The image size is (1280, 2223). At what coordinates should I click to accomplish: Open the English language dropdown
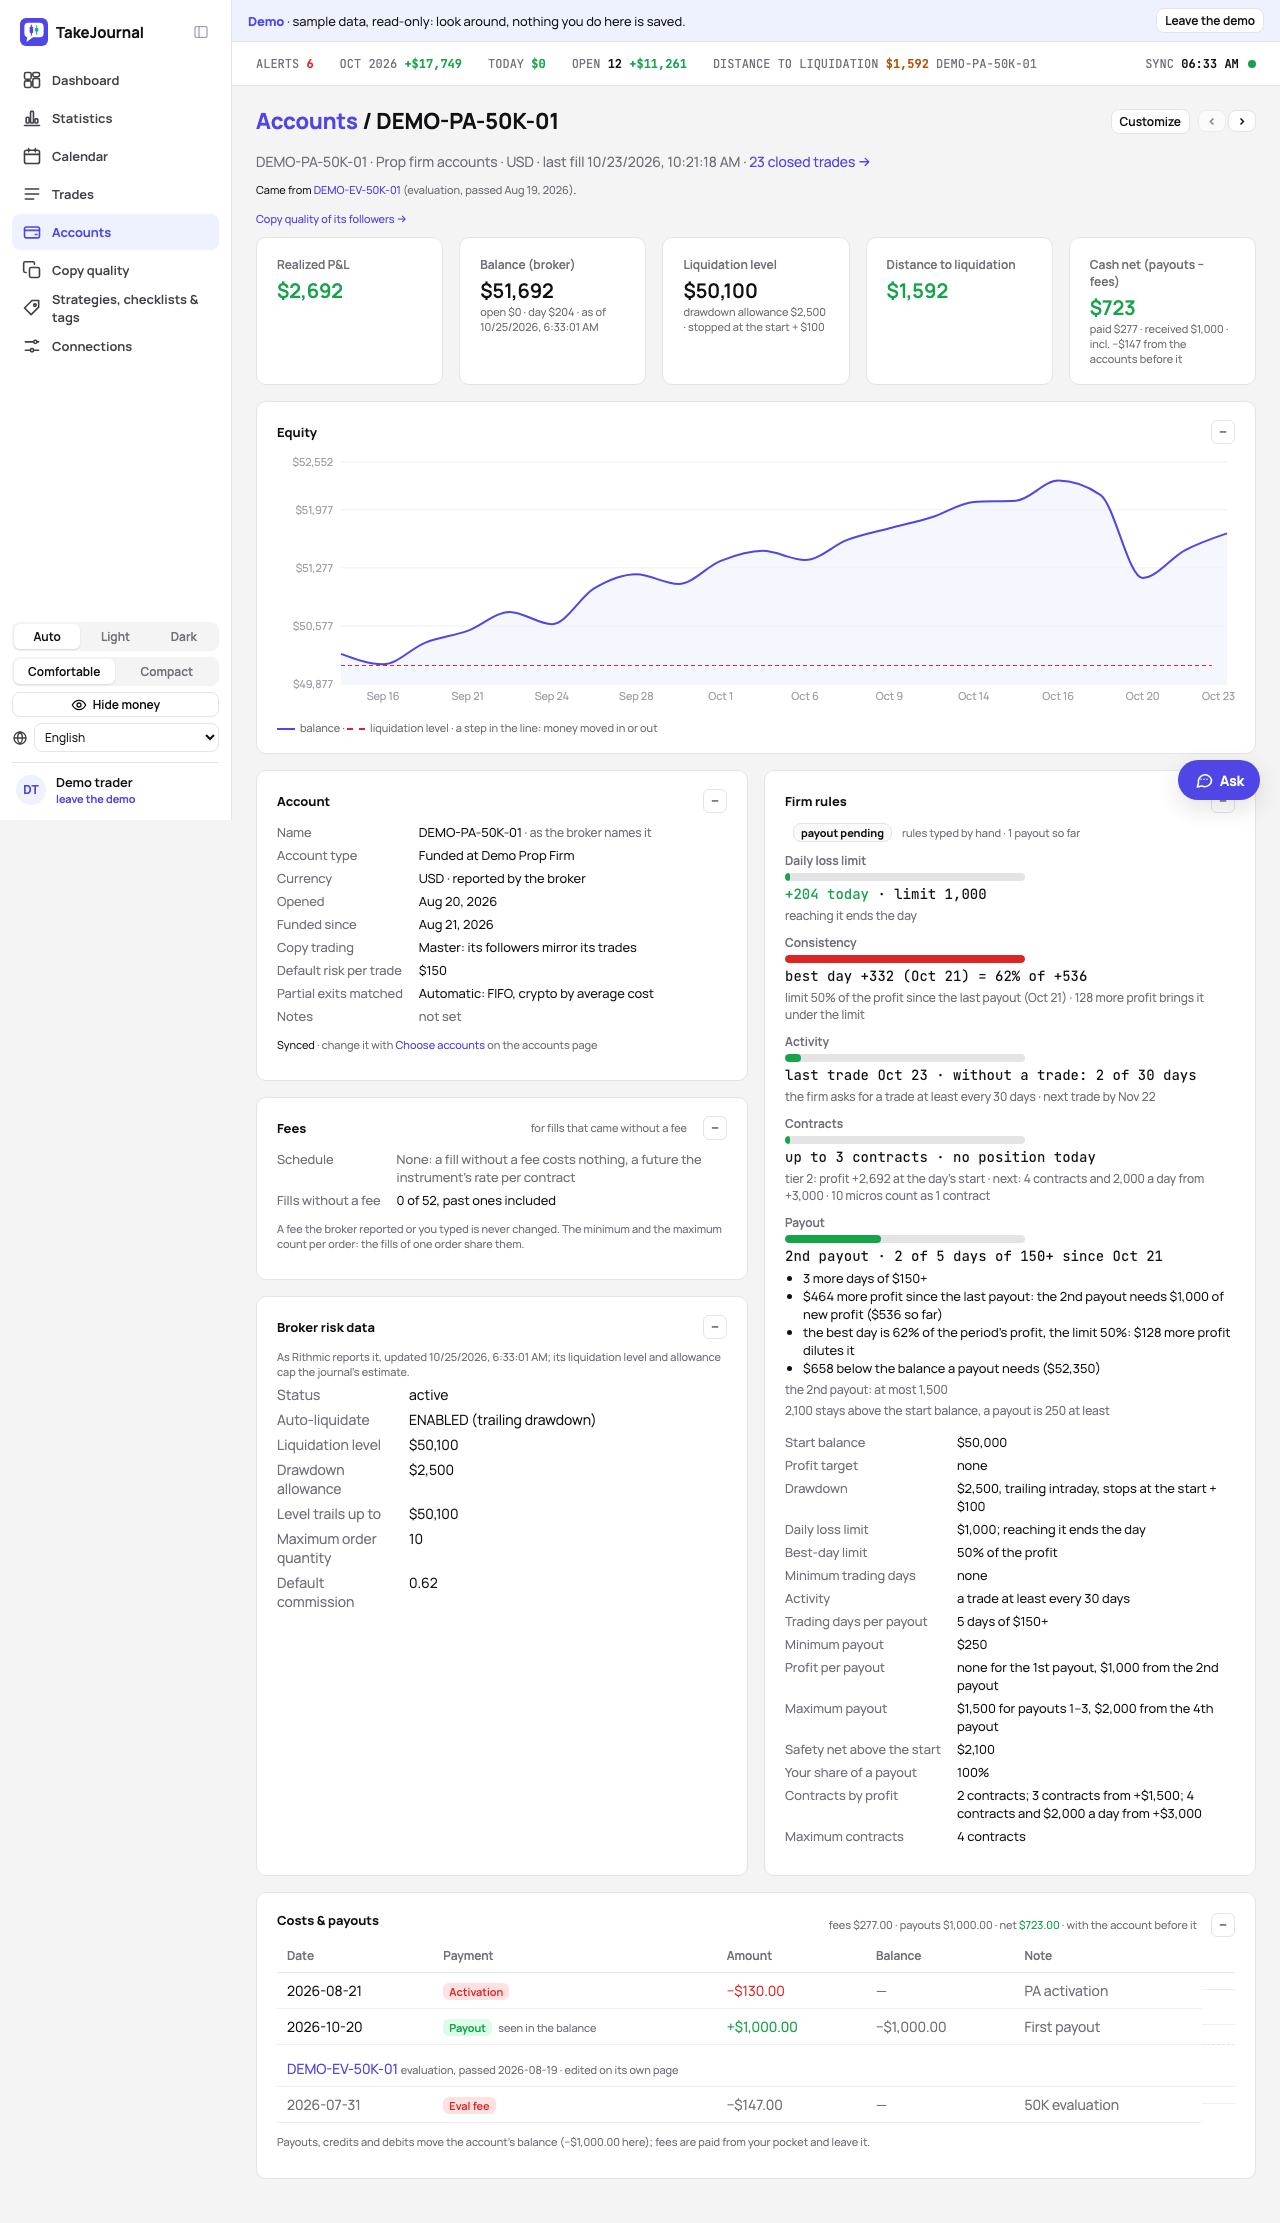[126, 738]
